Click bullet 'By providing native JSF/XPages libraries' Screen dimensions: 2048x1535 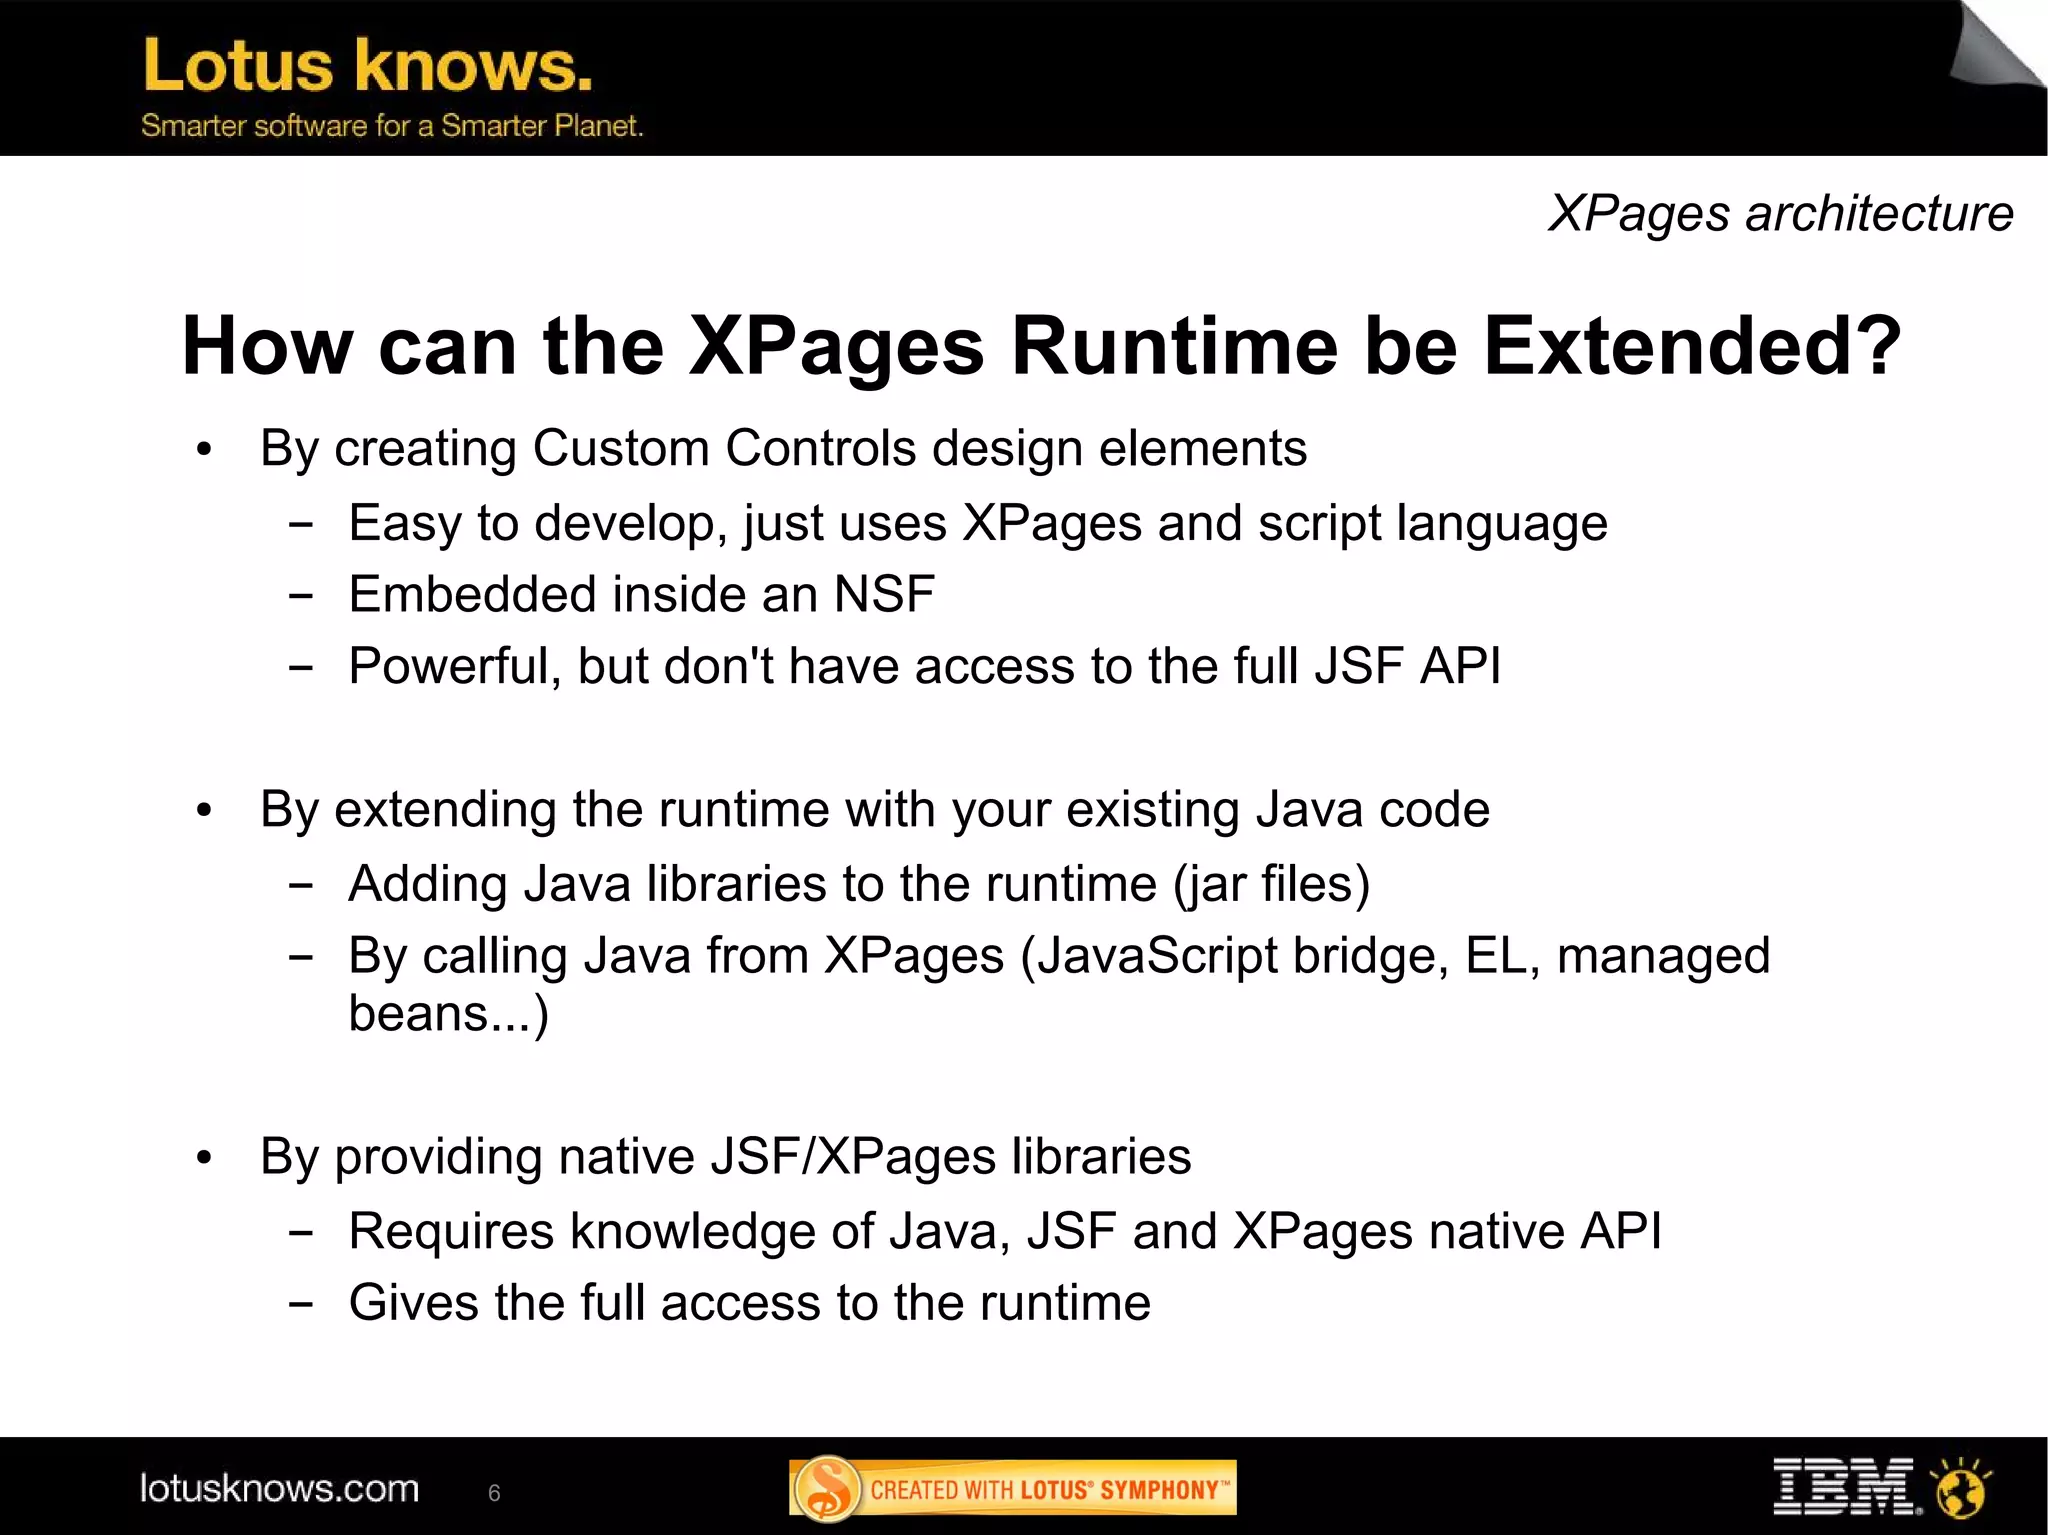click(x=726, y=1157)
